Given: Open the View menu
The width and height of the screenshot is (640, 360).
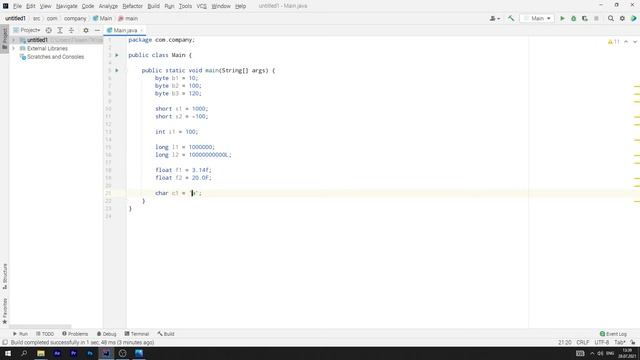Looking at the screenshot, I should point(45,6).
